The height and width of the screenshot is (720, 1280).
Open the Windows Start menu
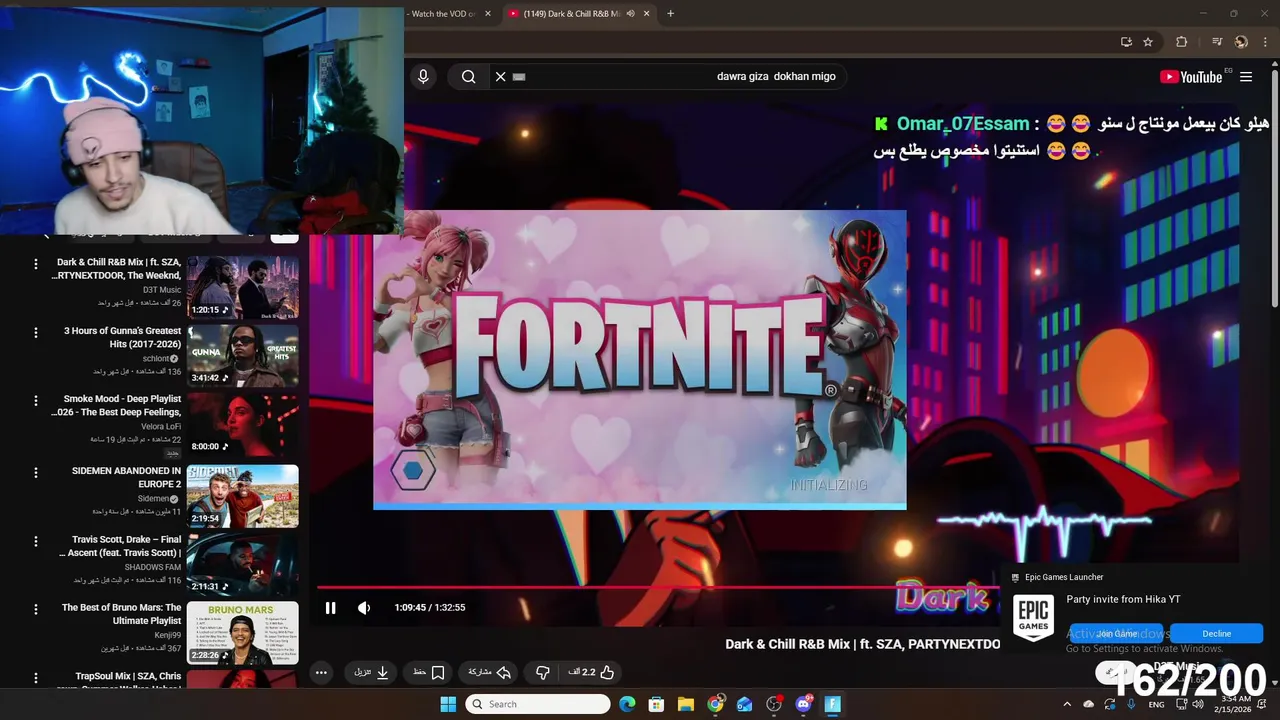coord(448,704)
